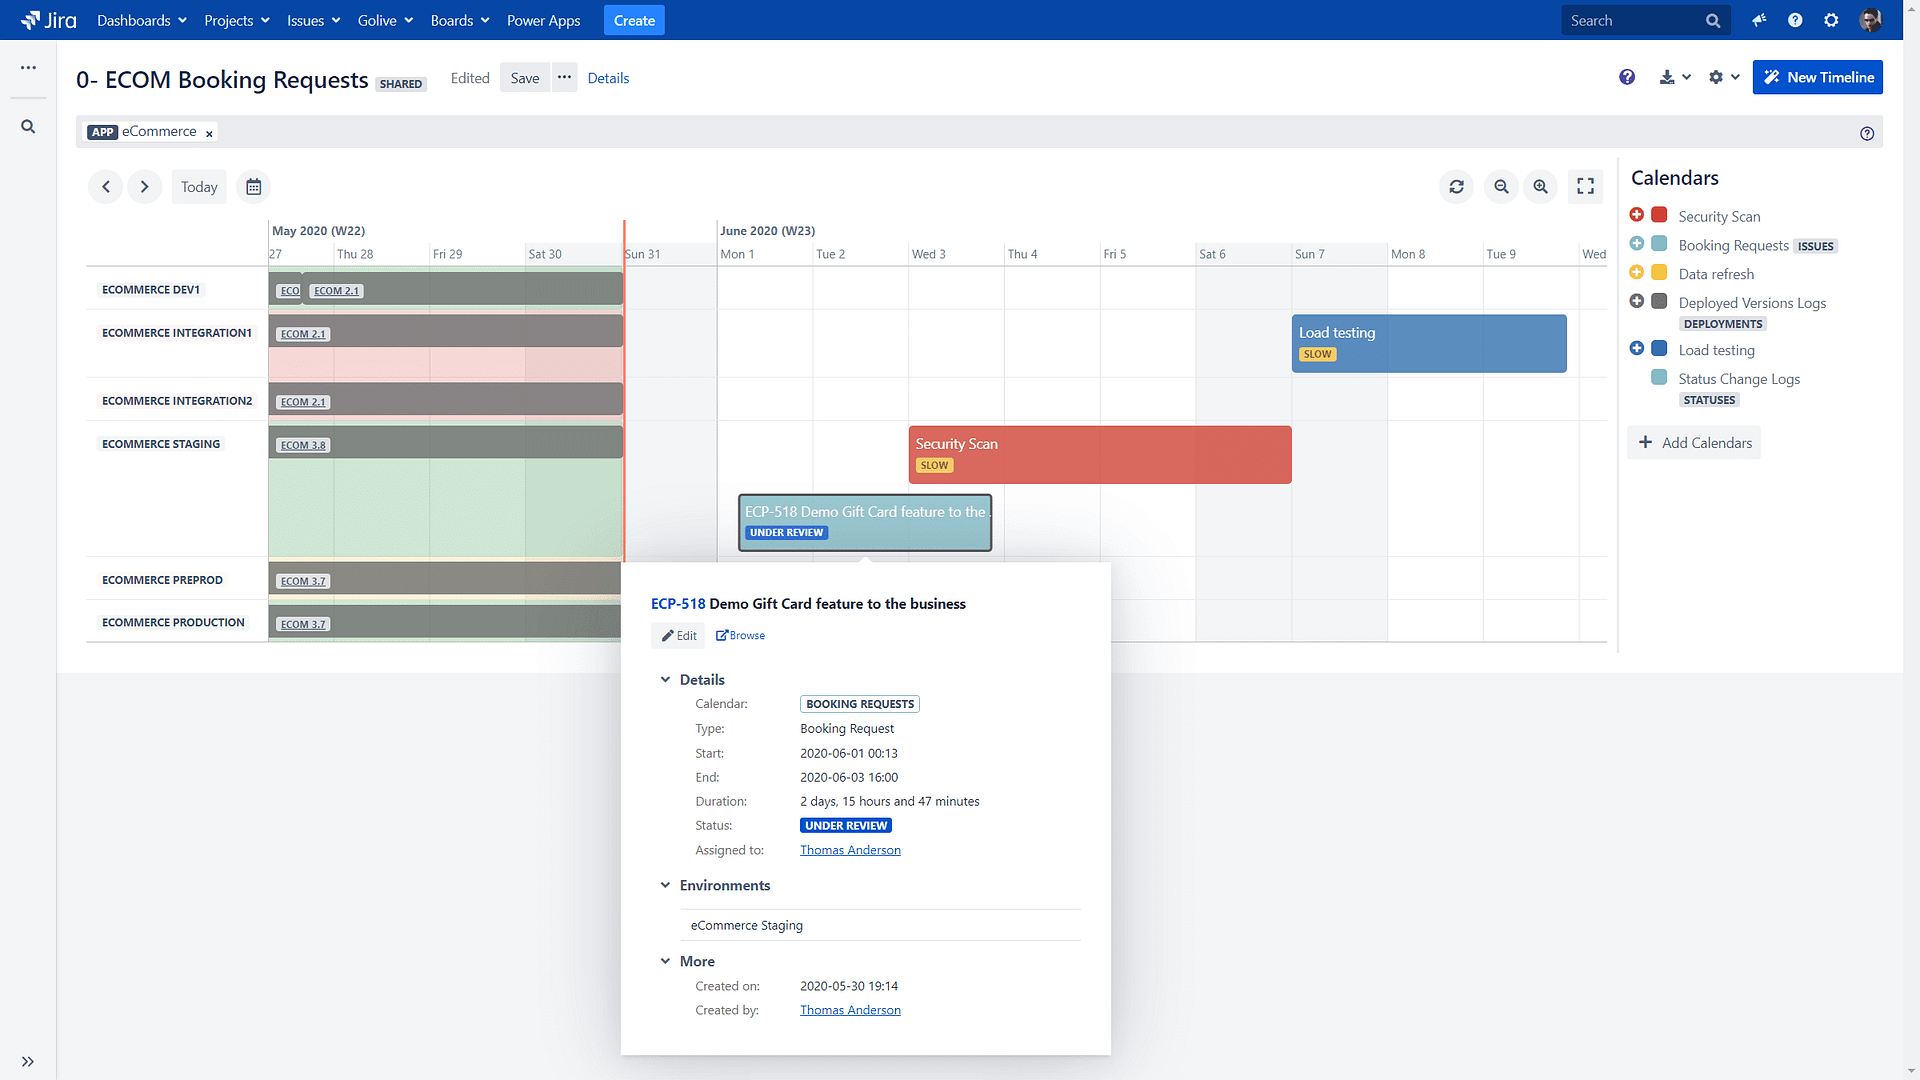Toggle Security Scan calendar color swatch visibility
1920x1080 pixels.
[1658, 214]
